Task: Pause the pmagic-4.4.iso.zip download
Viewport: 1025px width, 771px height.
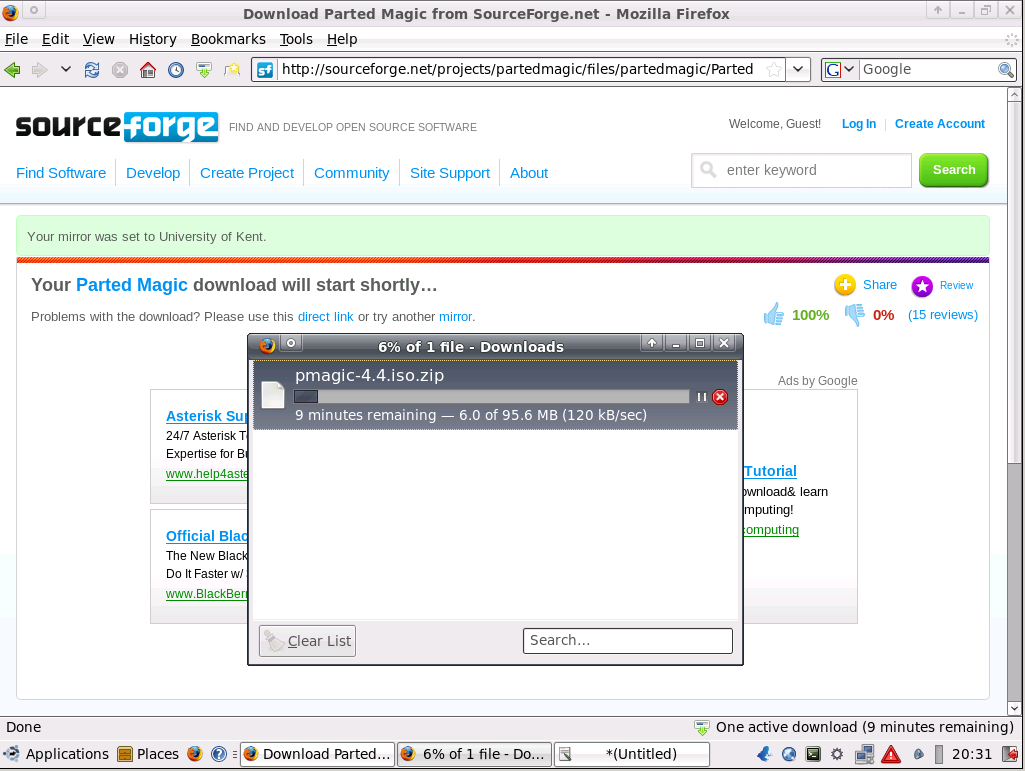Action: point(701,397)
